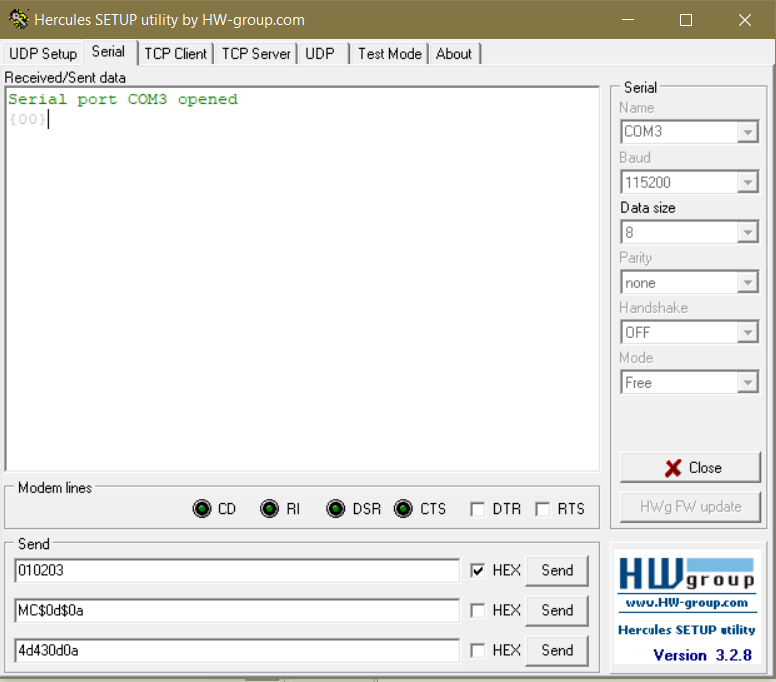Switch to the TCP Server tab
This screenshot has width=776, height=682.
click(256, 53)
